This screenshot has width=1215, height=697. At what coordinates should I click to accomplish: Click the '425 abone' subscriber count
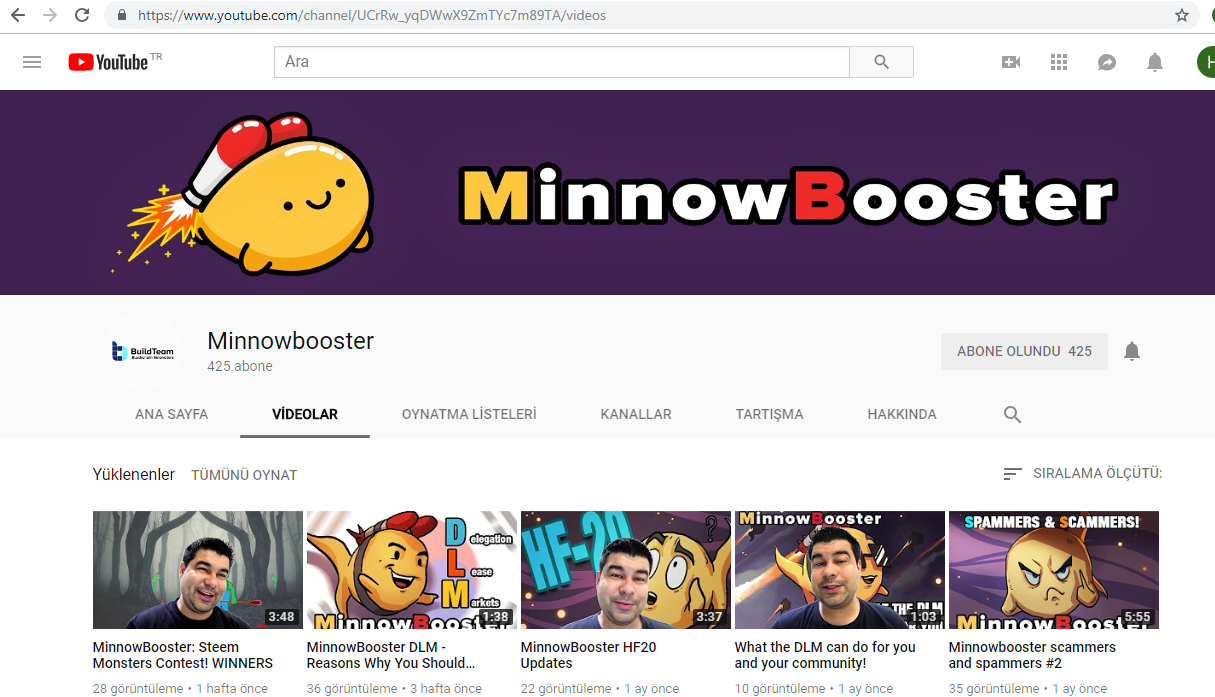240,366
